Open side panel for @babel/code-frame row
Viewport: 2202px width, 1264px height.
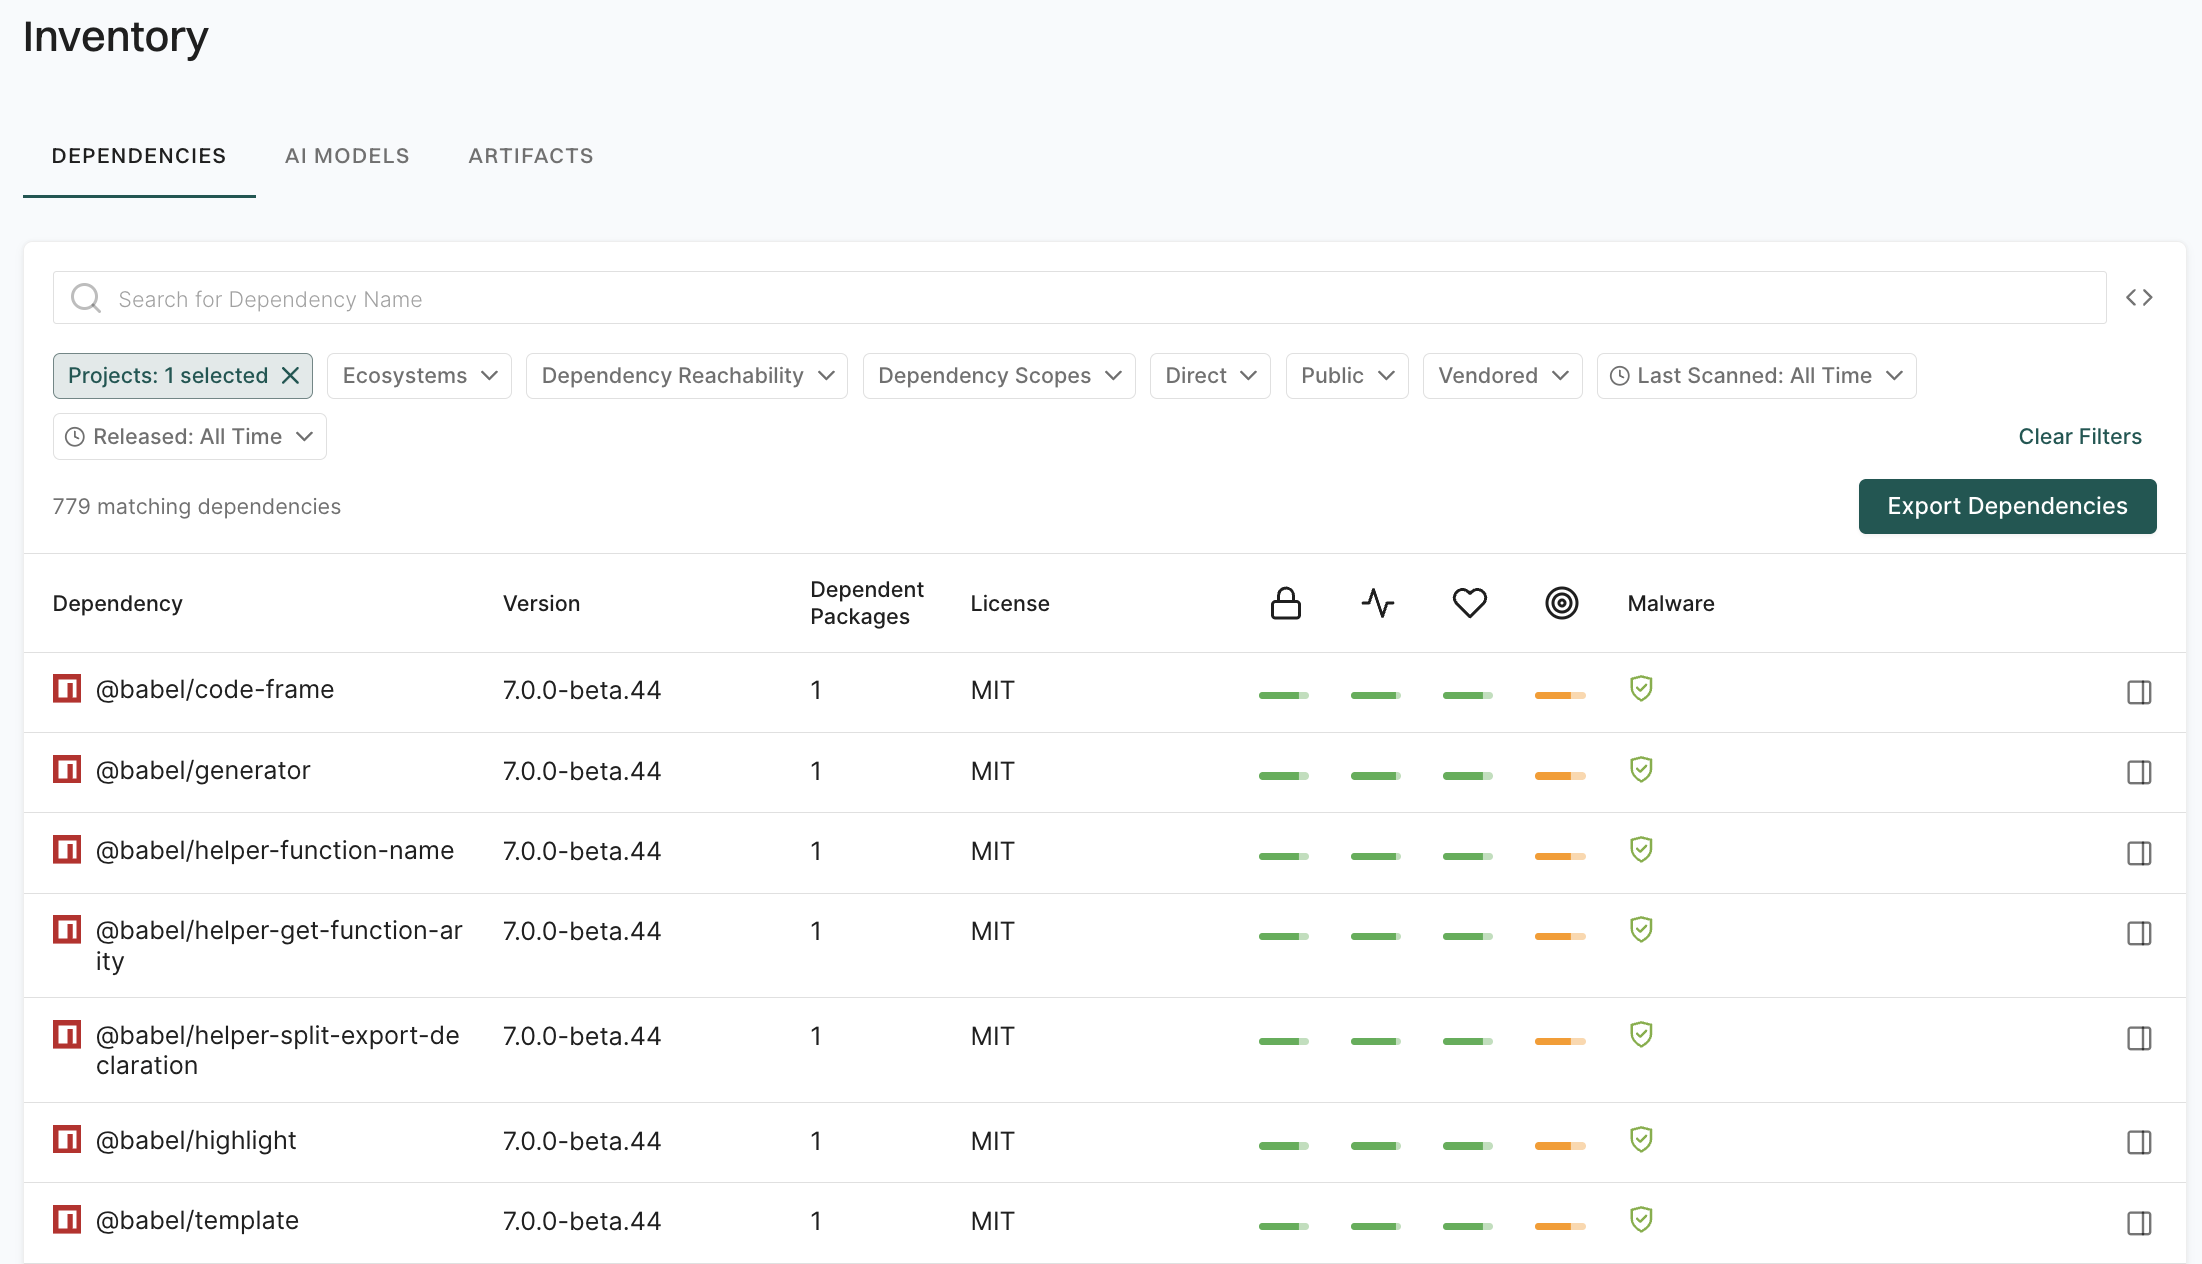2139,692
